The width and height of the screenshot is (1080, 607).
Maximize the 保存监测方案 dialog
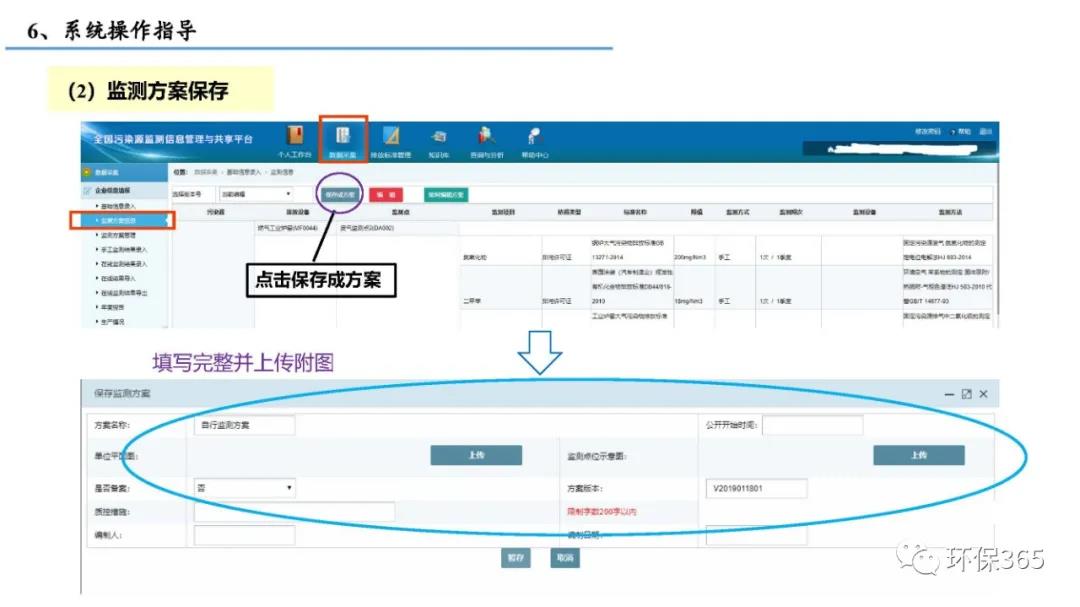point(966,395)
